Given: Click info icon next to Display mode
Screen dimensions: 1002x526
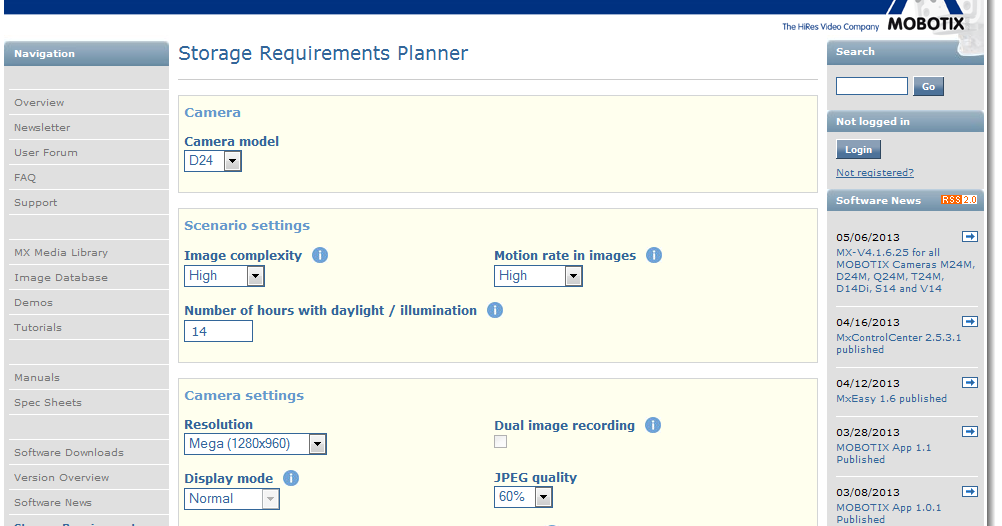Looking at the screenshot, I should coord(291,478).
